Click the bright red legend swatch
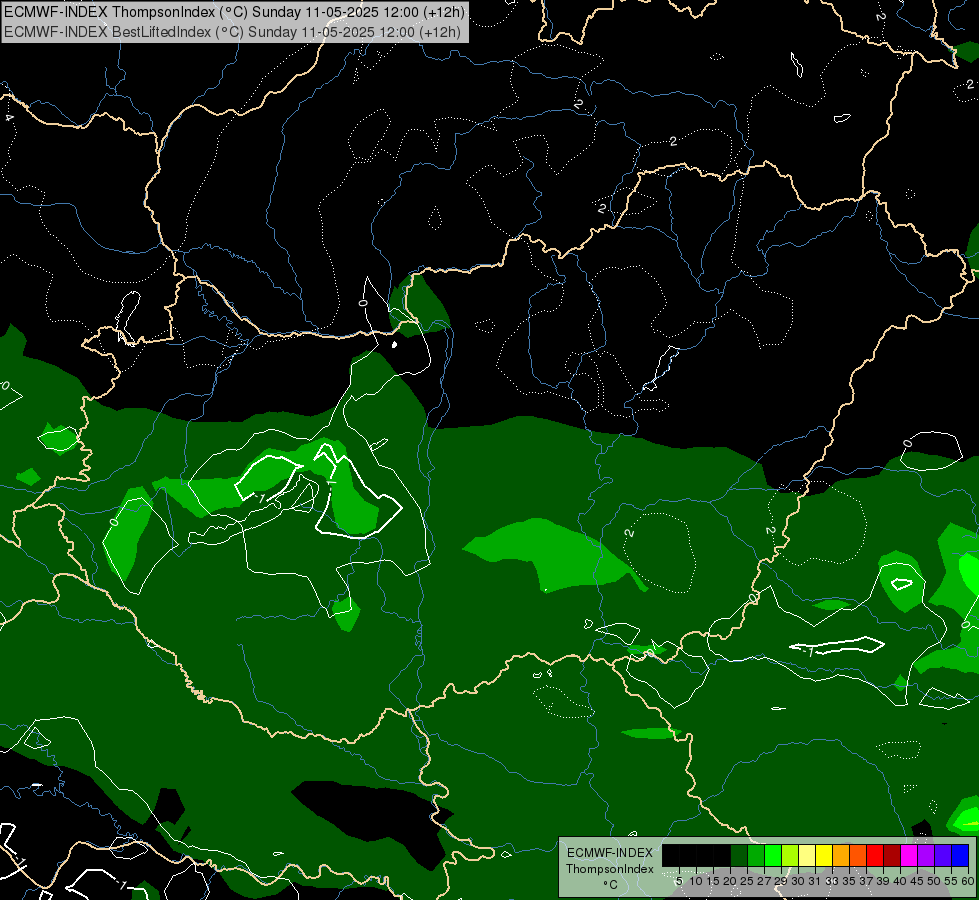The width and height of the screenshot is (979, 900). coord(875,855)
